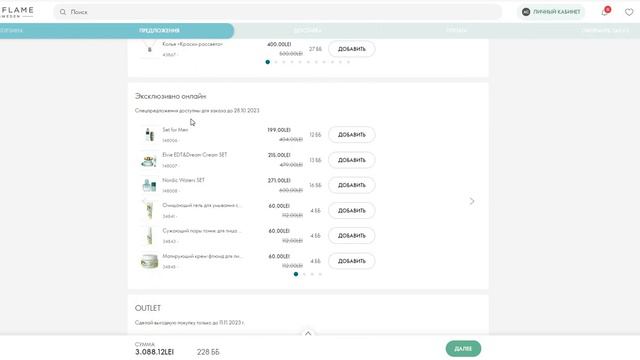Viewport: 640px width, 360px height.
Task: Focus the Поиск search field
Action: point(278,12)
